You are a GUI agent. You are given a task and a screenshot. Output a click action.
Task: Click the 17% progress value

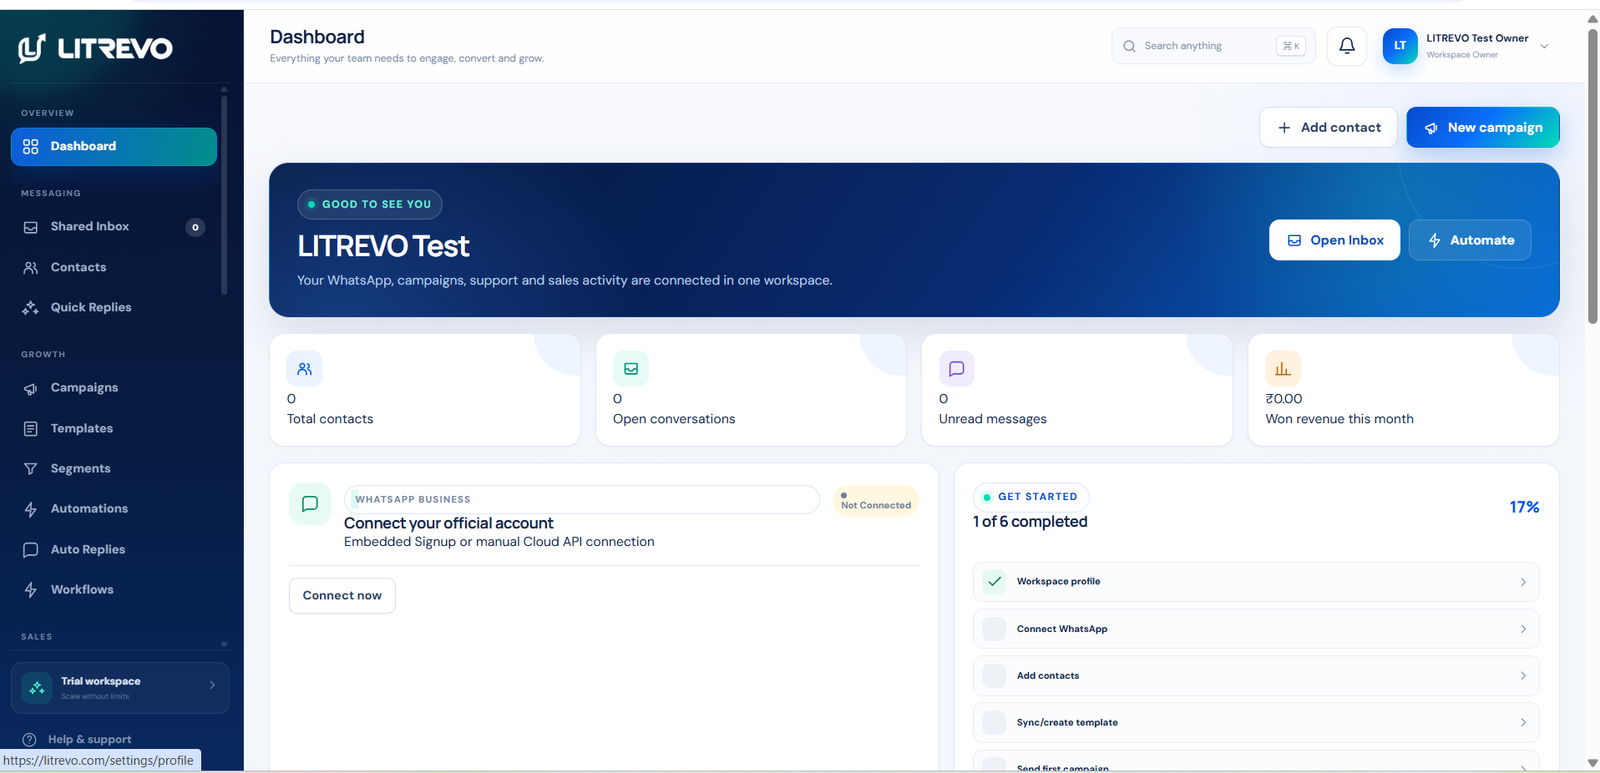pos(1524,508)
